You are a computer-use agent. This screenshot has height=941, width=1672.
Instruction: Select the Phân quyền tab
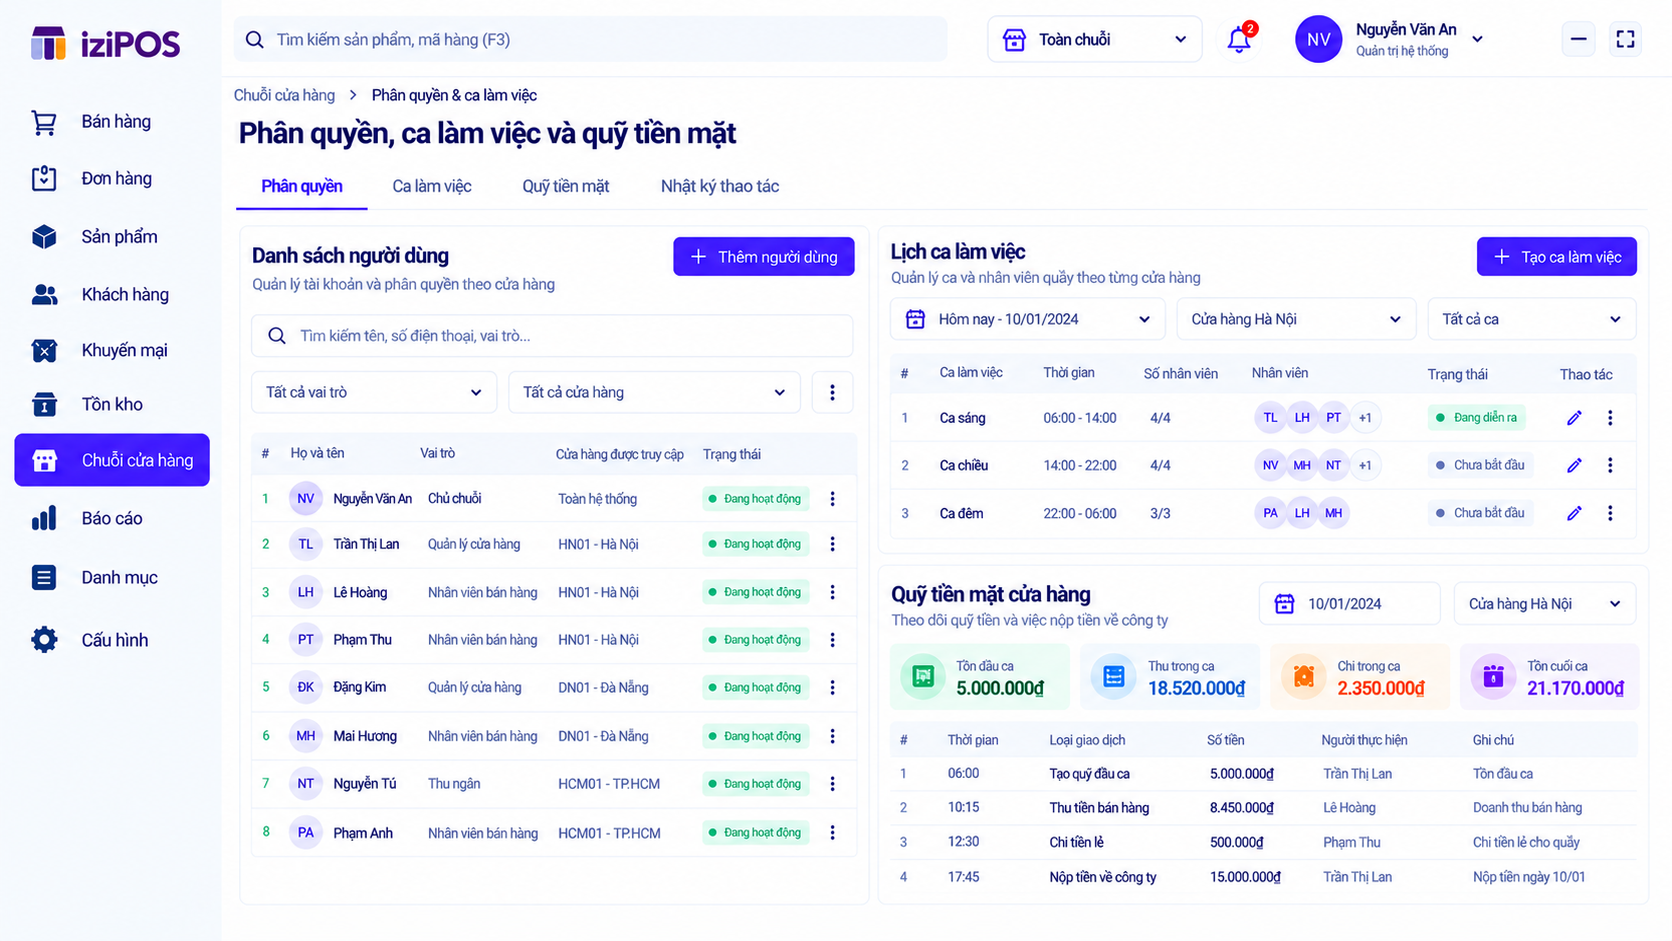click(301, 187)
